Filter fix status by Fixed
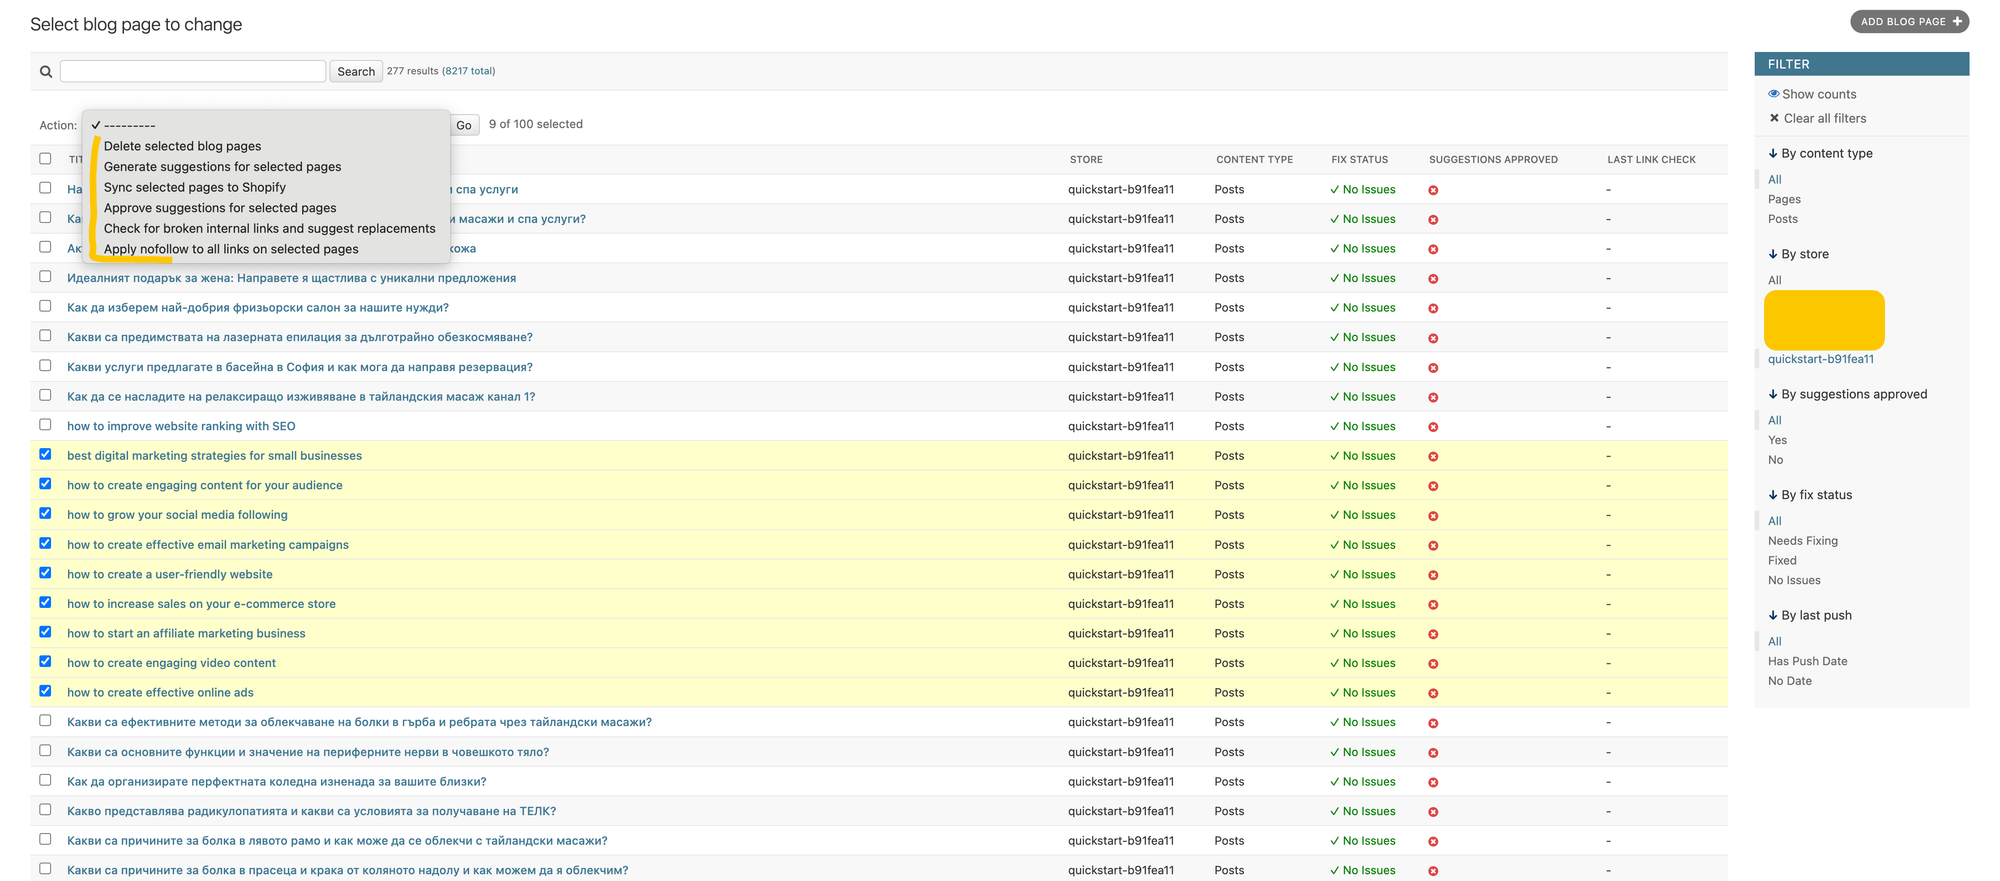The image size is (2000, 881). 1782,561
